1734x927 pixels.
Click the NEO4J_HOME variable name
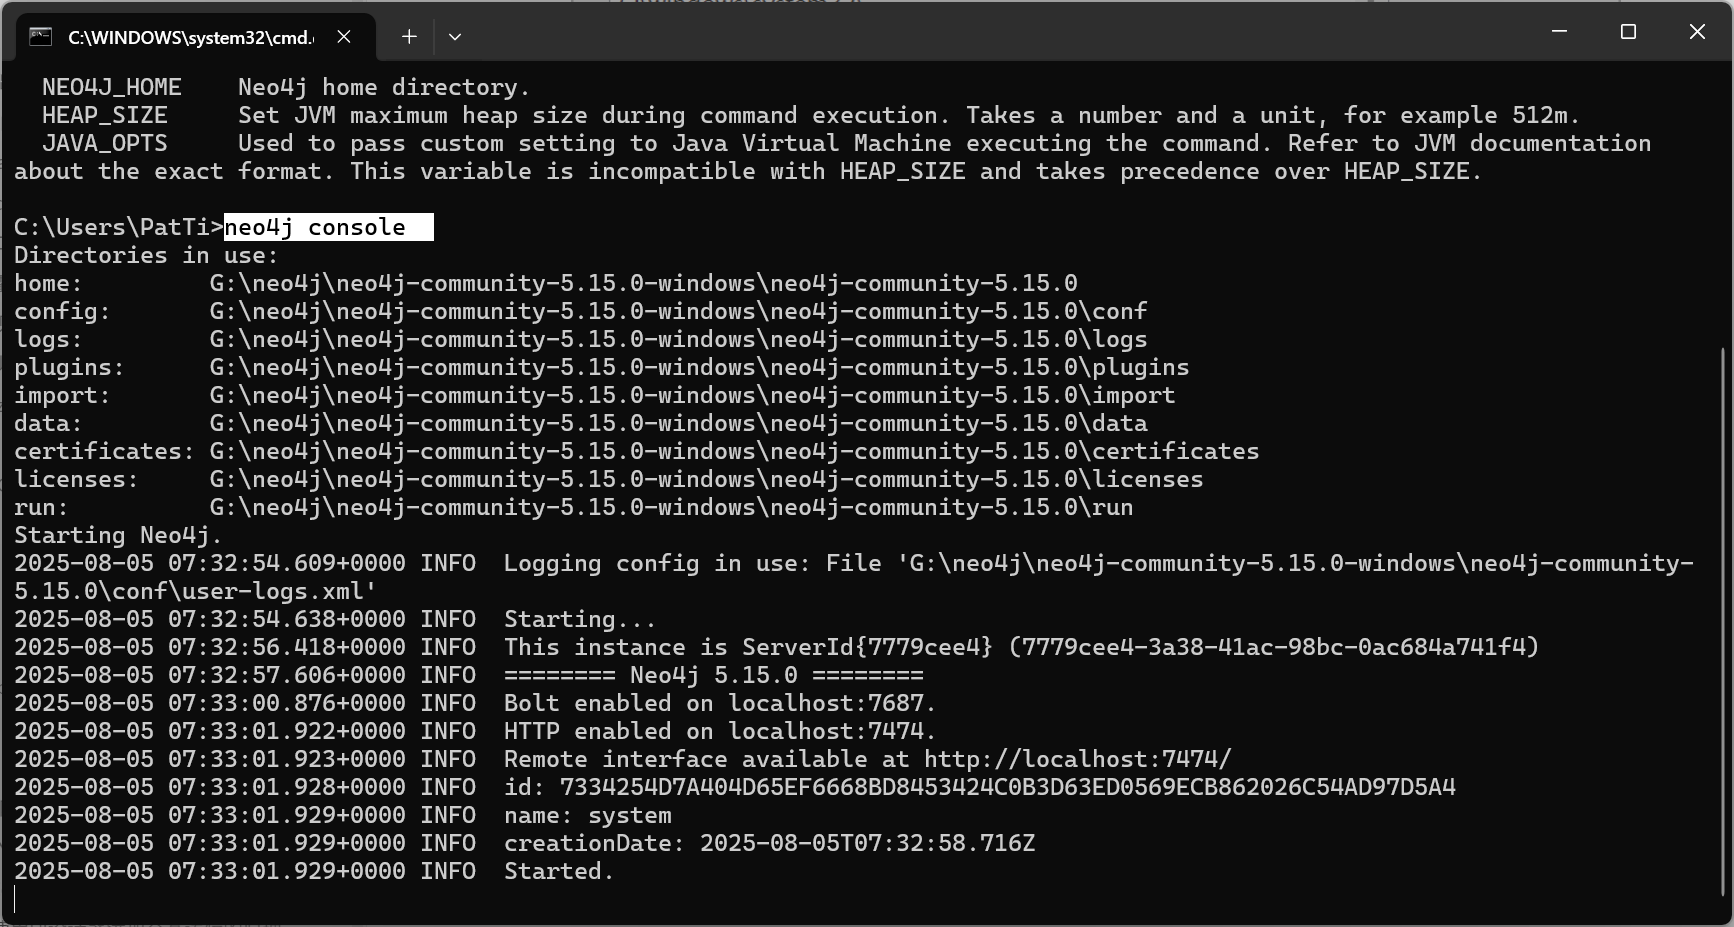pyautogui.click(x=112, y=88)
